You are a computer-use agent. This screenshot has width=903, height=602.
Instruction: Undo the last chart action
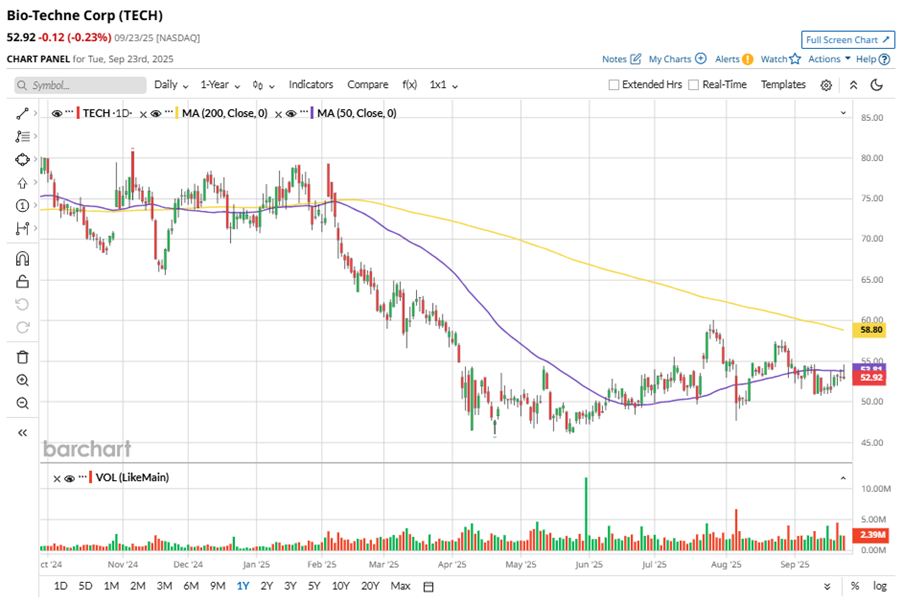pyautogui.click(x=22, y=304)
